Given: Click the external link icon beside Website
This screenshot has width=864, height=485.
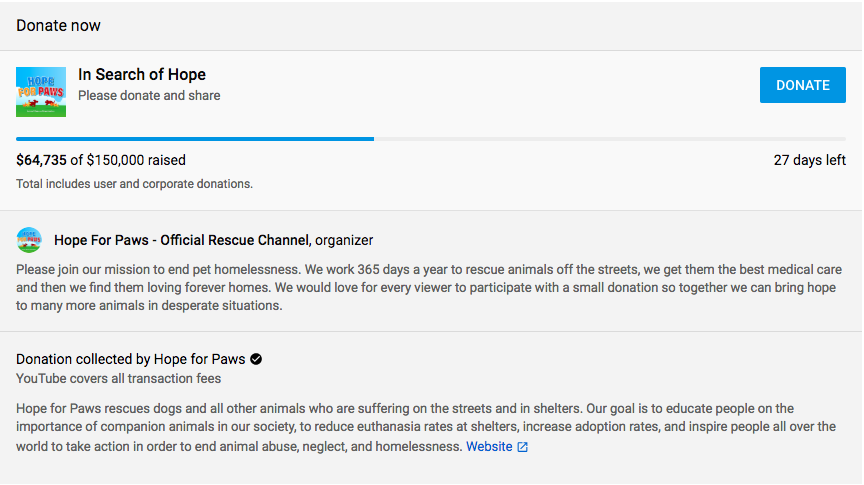Looking at the screenshot, I should 522,447.
